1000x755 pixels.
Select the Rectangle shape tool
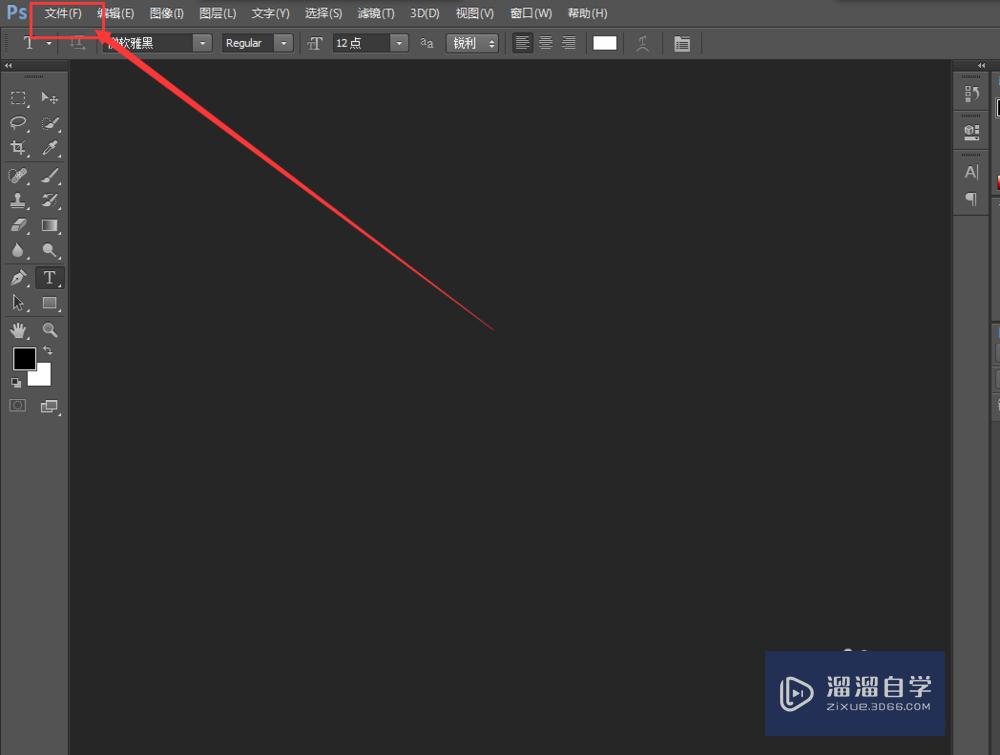pyautogui.click(x=50, y=303)
